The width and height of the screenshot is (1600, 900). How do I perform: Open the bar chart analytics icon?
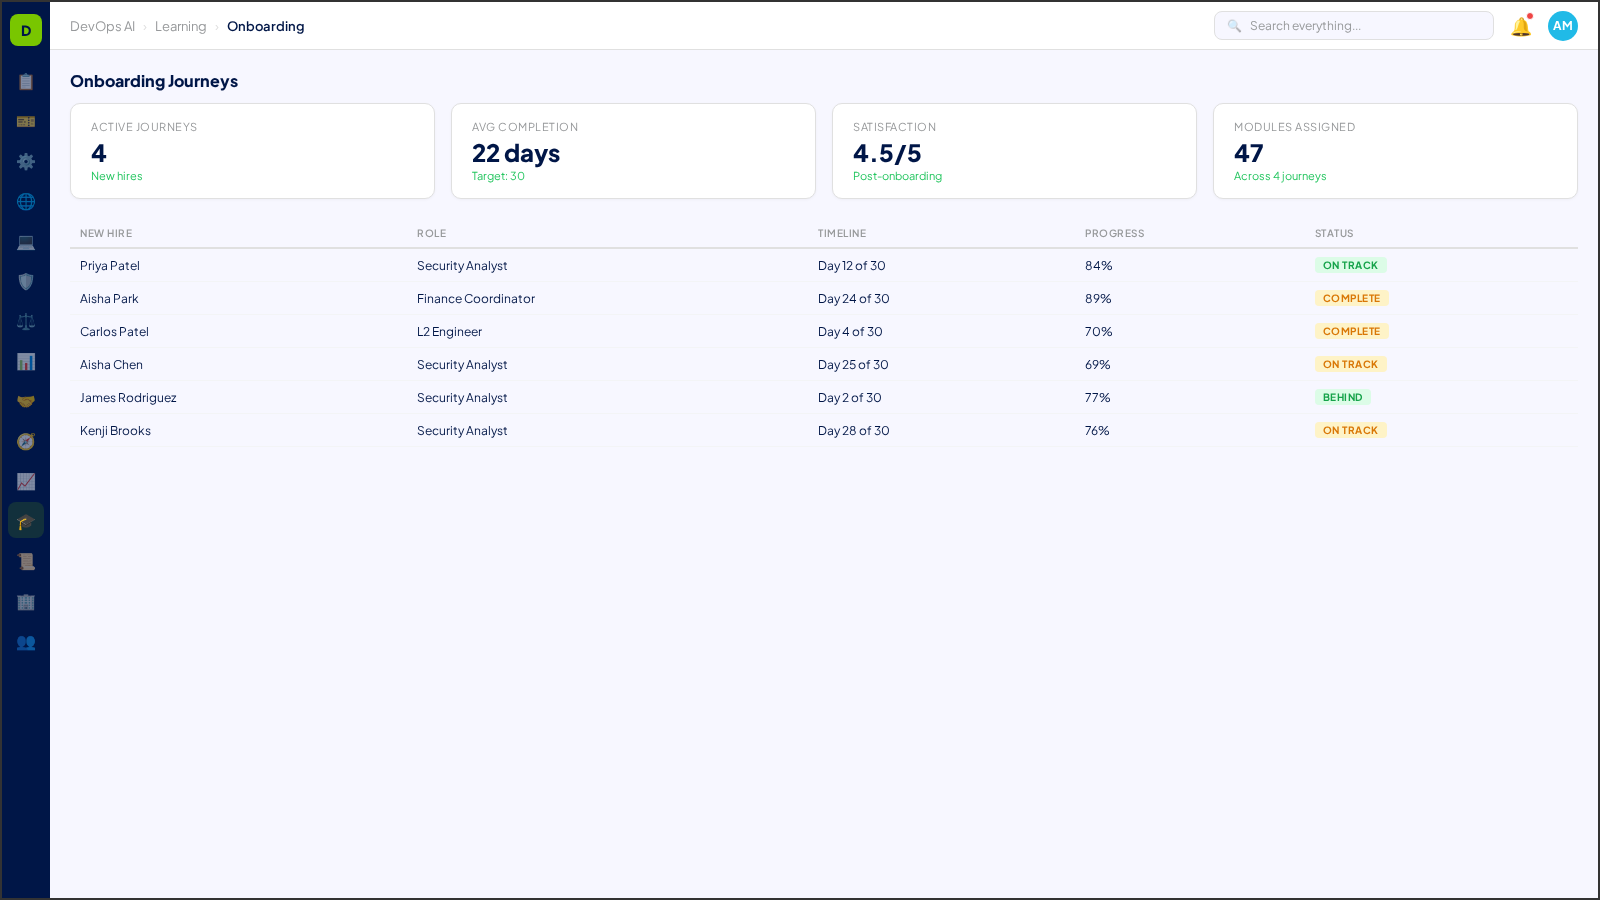click(26, 361)
